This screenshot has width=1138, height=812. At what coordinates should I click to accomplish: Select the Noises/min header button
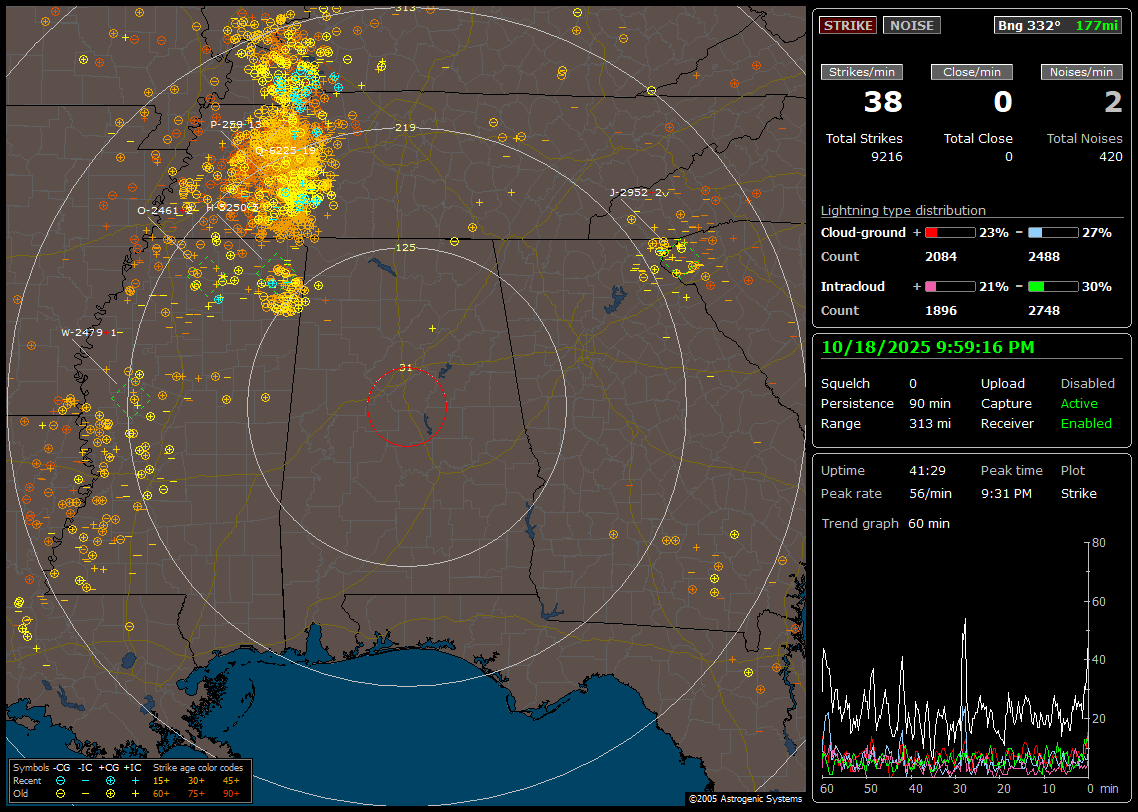1082,72
